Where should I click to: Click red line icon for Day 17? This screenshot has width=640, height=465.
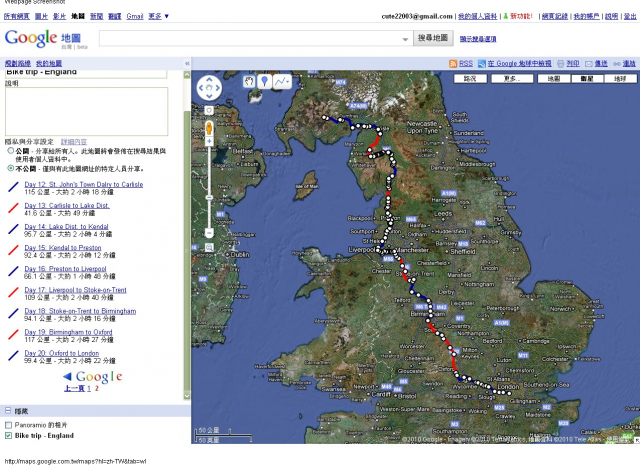(13, 293)
